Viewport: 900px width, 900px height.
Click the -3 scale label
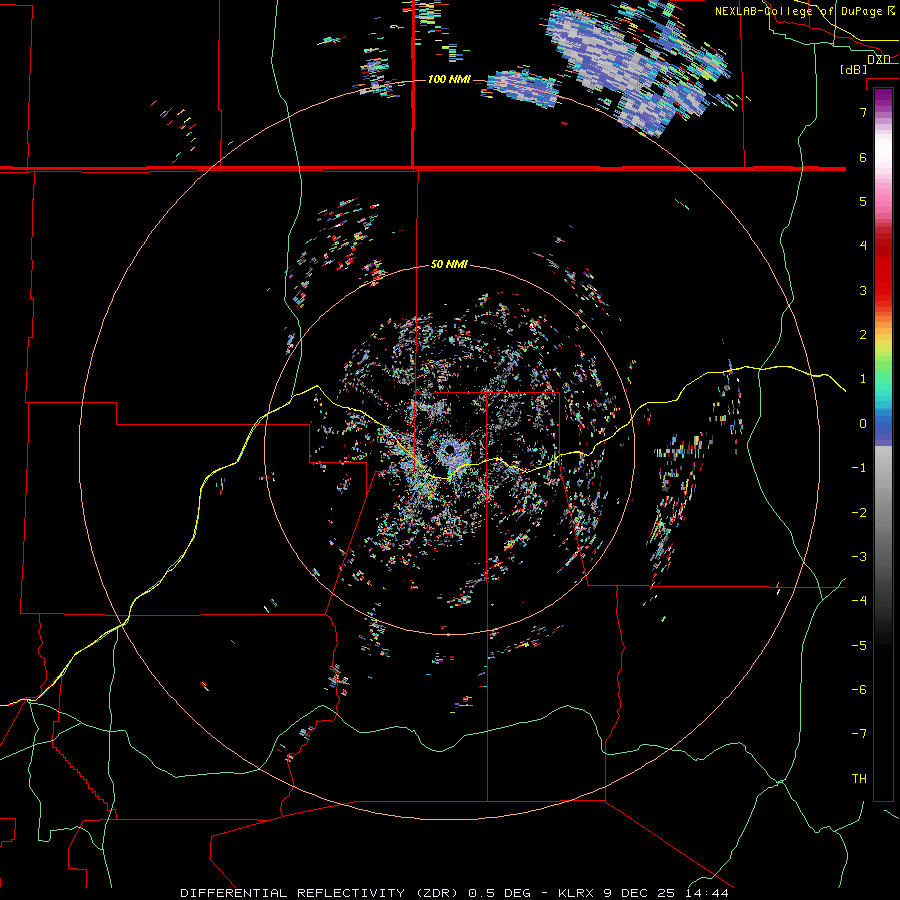859,557
